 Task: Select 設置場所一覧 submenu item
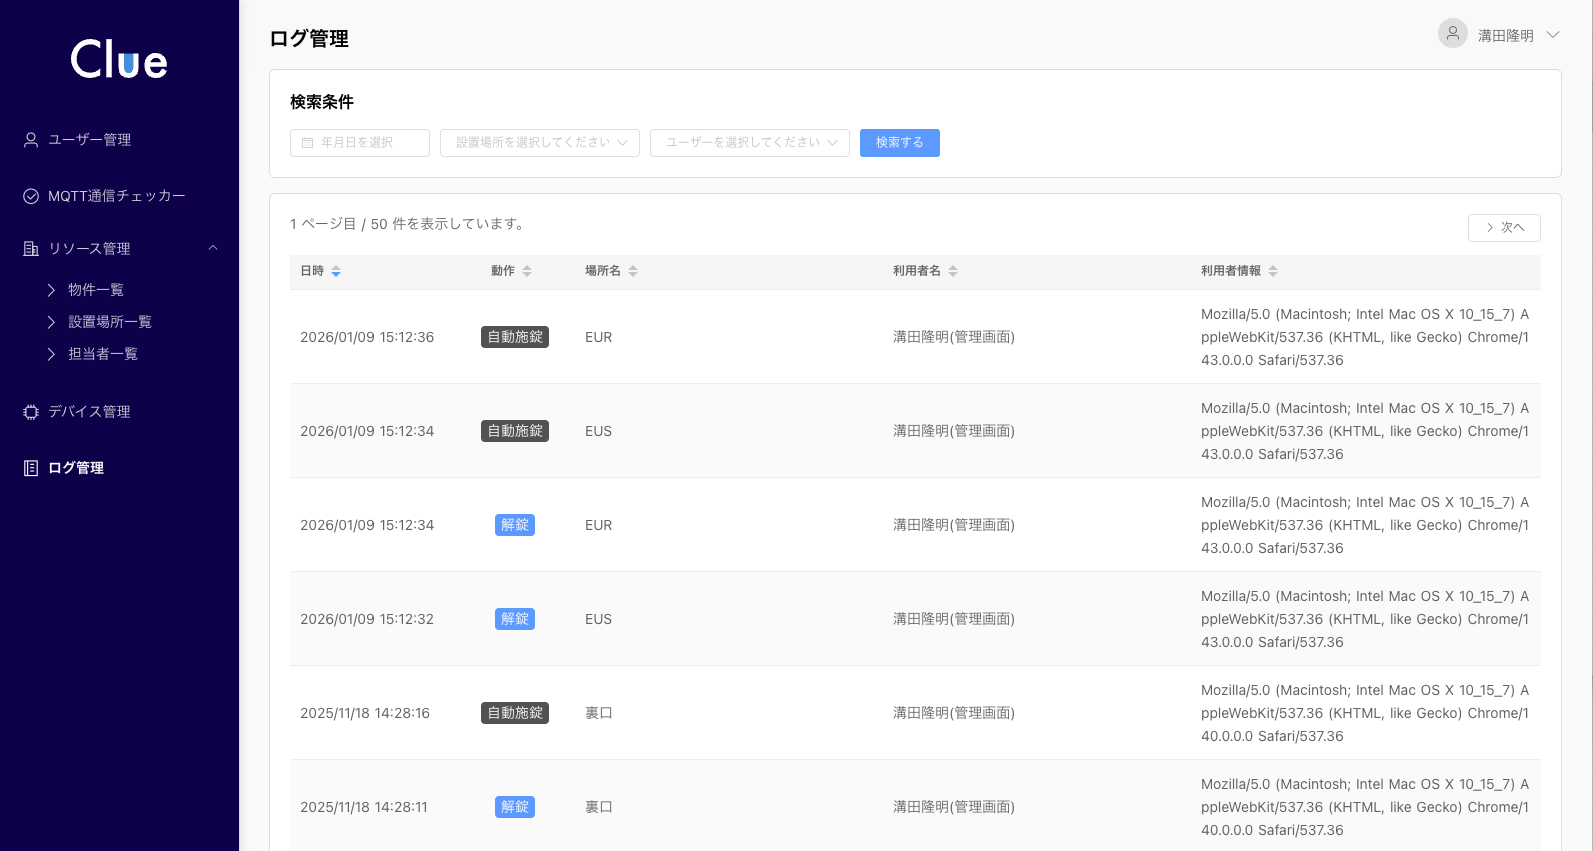tap(110, 322)
